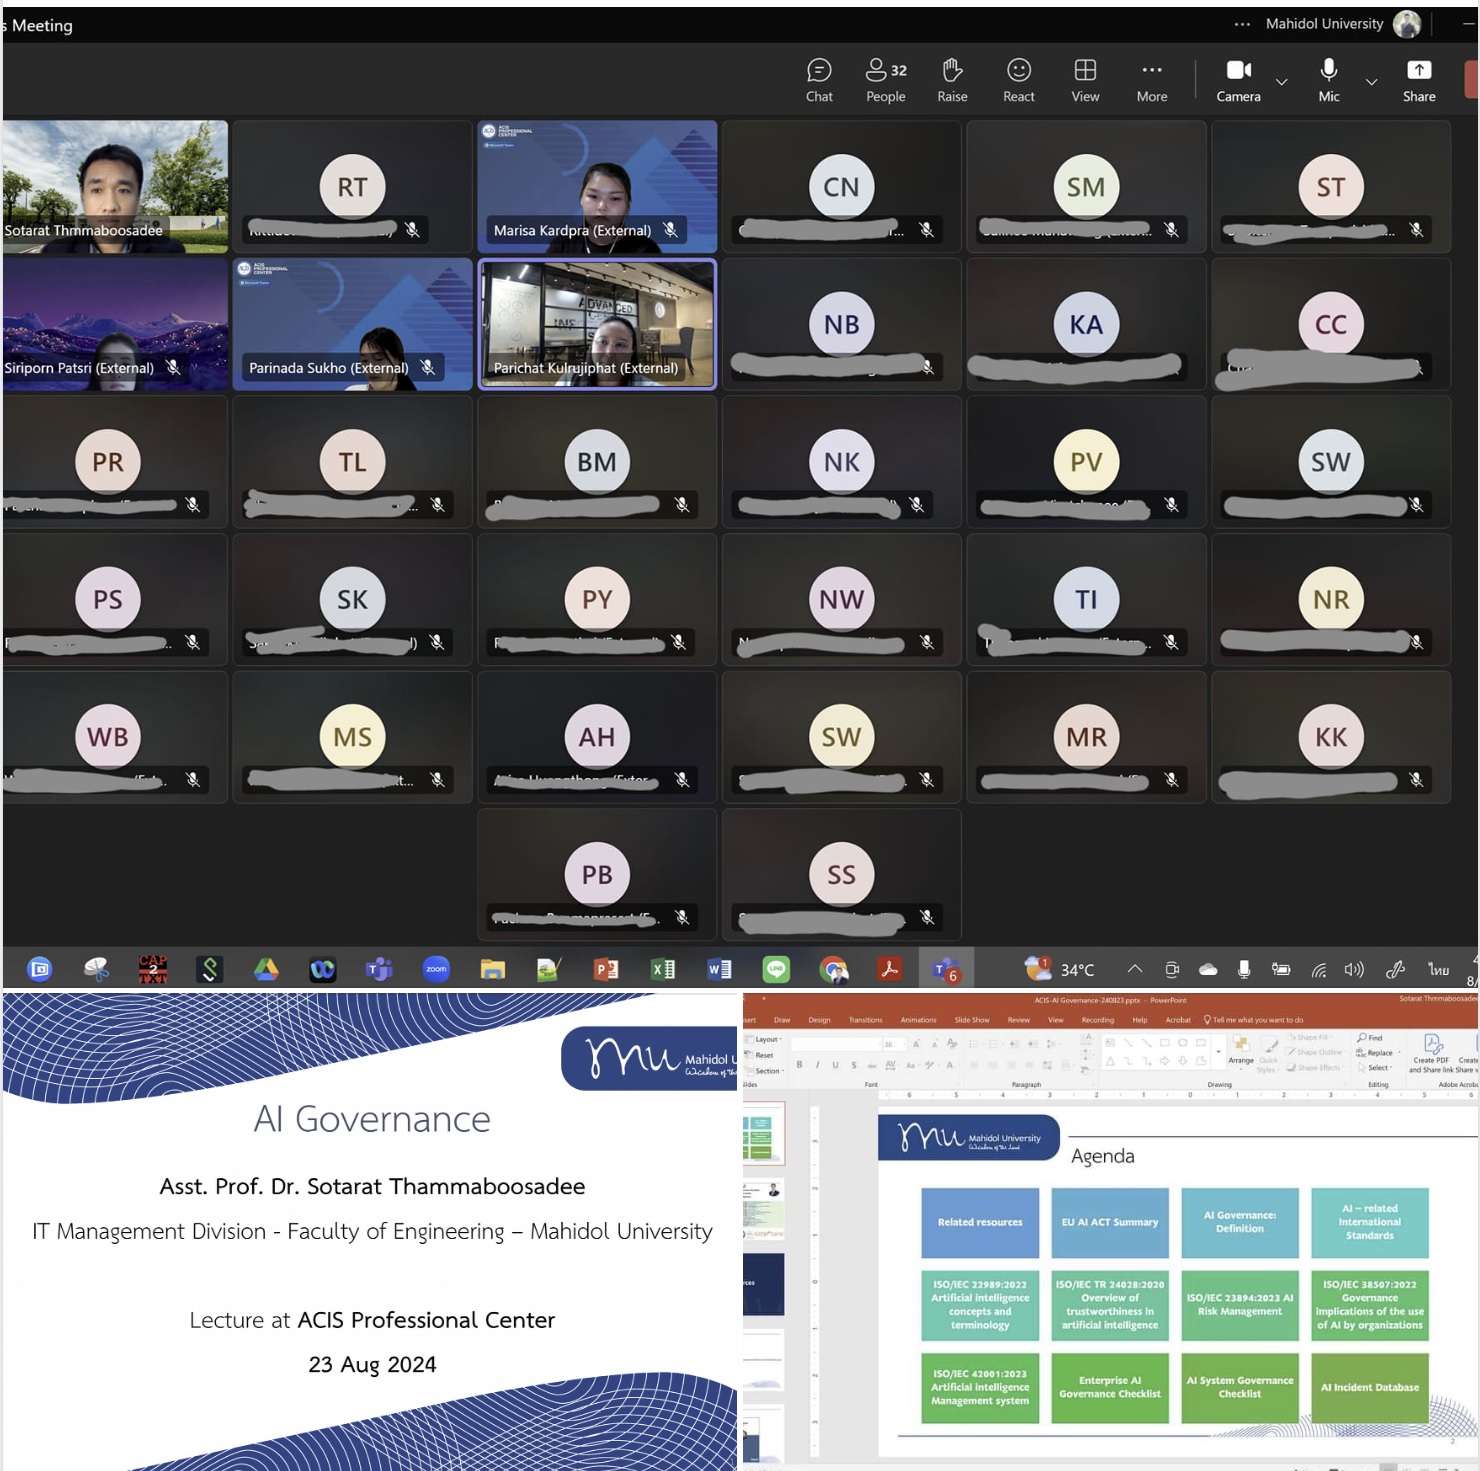Show the People participants list

(x=885, y=80)
